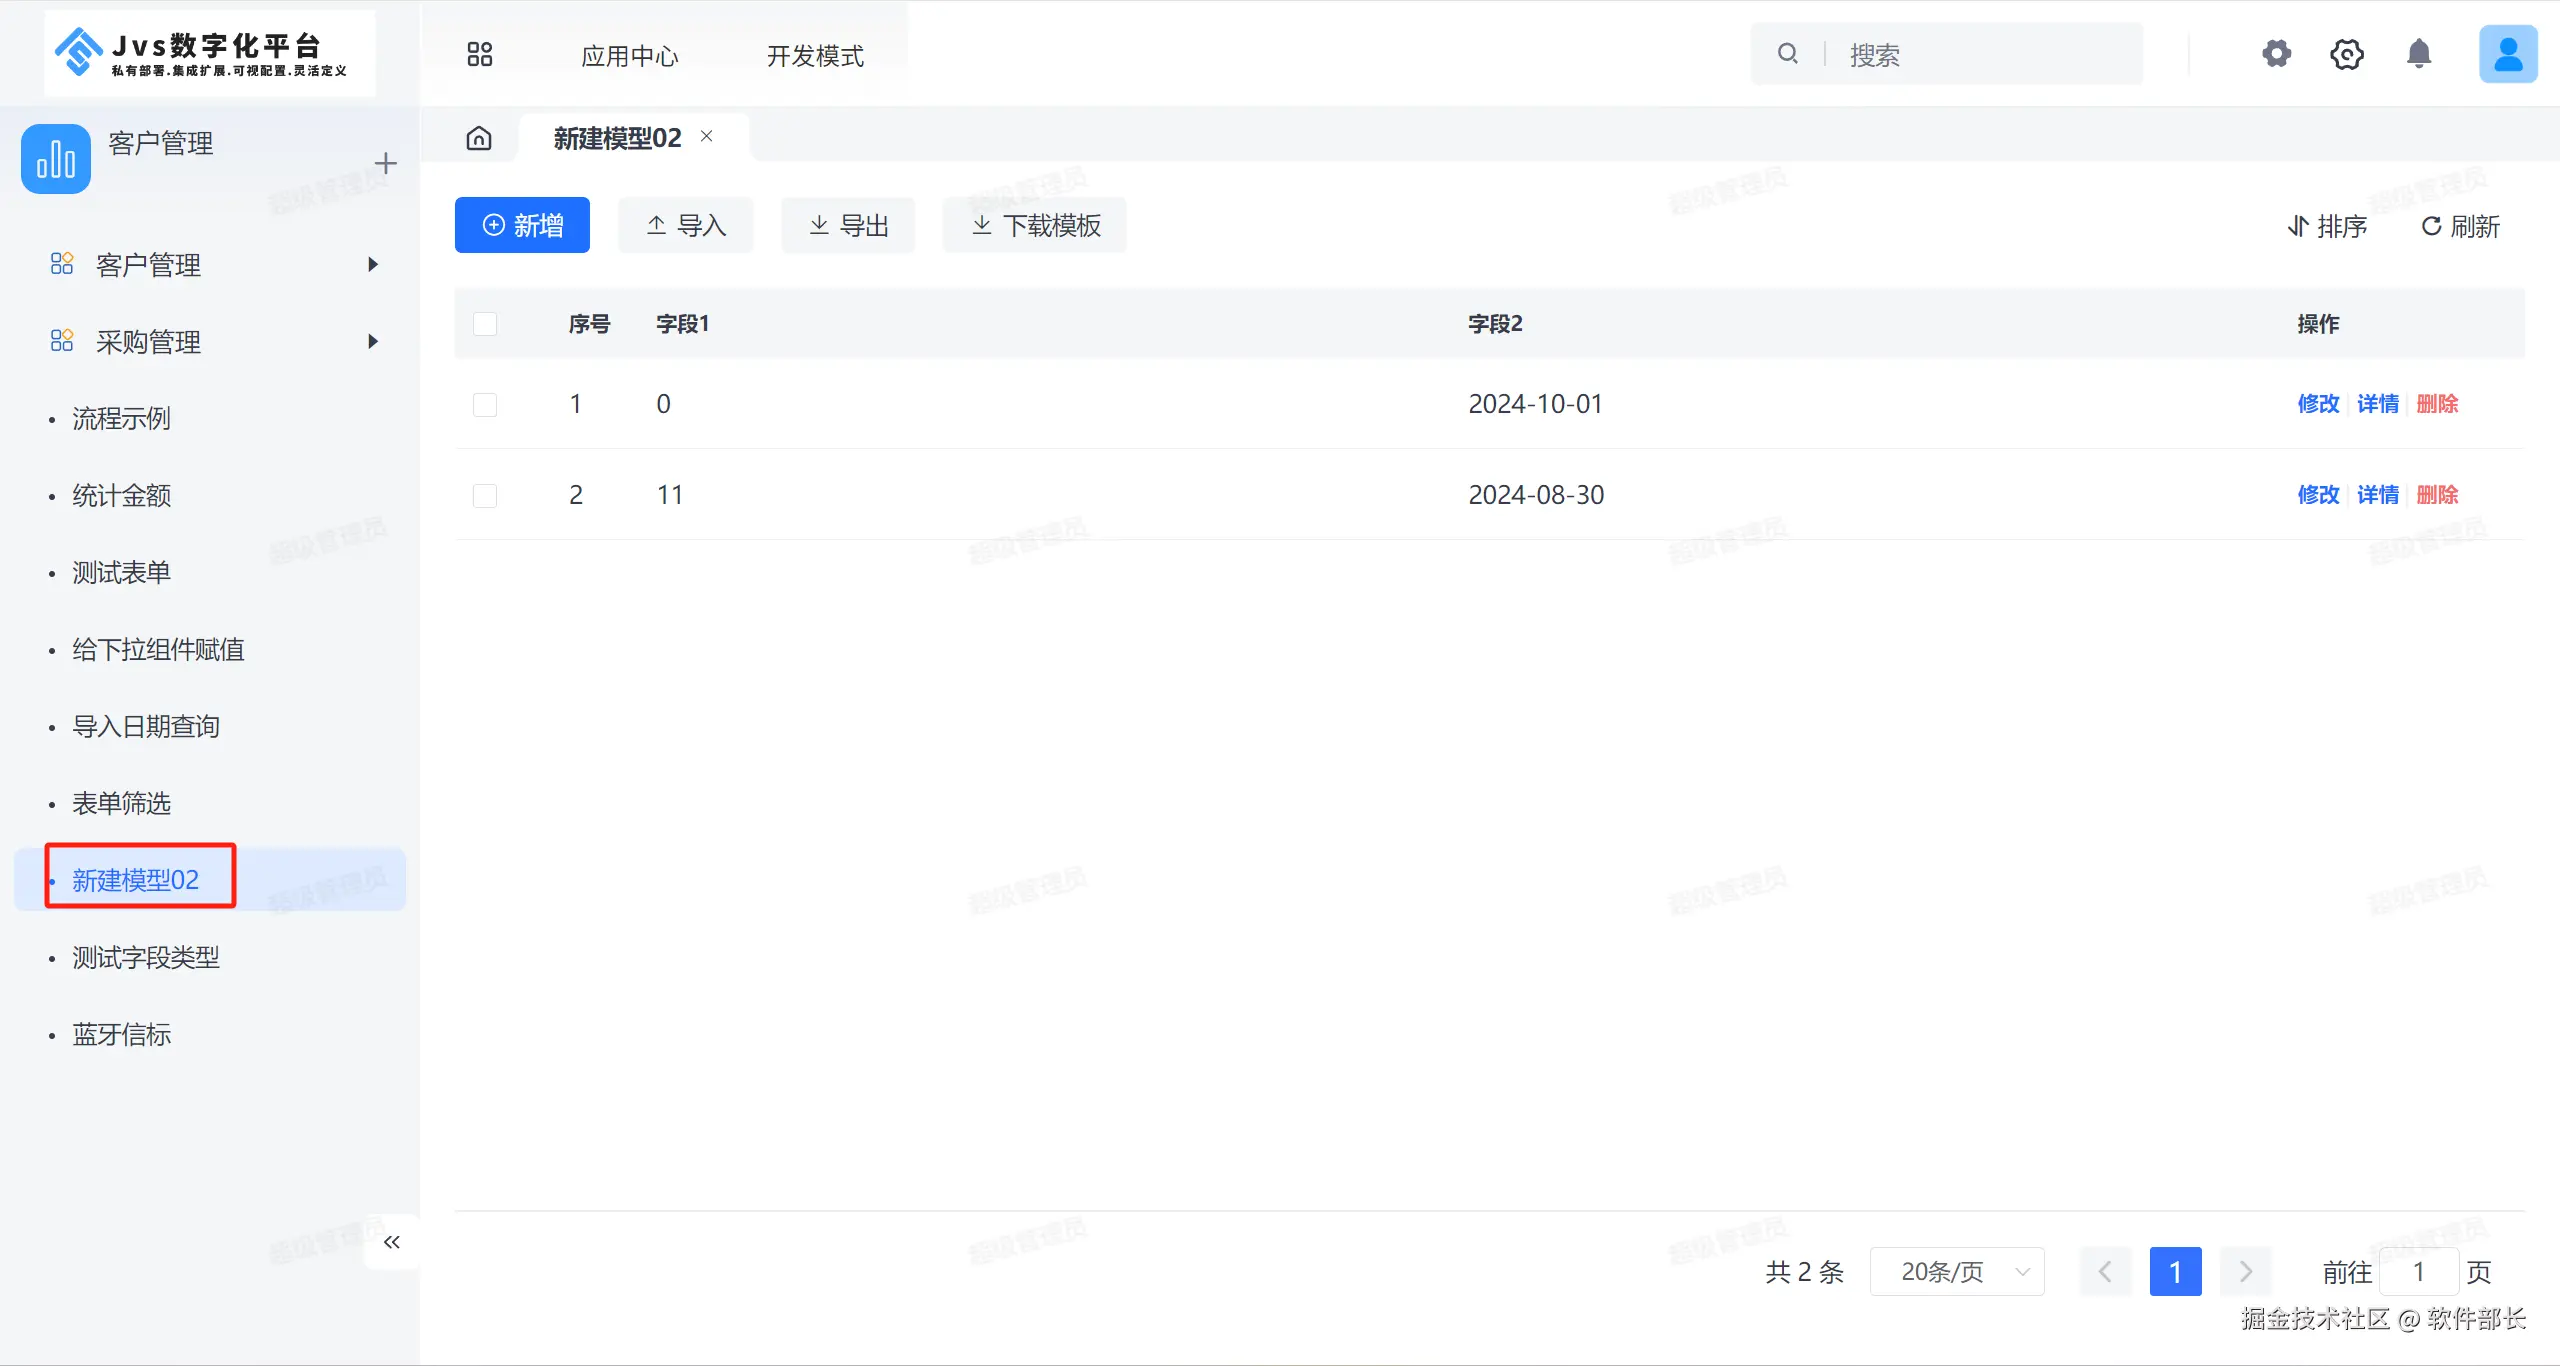Viewport: 2560px width, 1366px height.
Task: Open the 20条/页 page size dropdown
Action: coord(1956,1272)
